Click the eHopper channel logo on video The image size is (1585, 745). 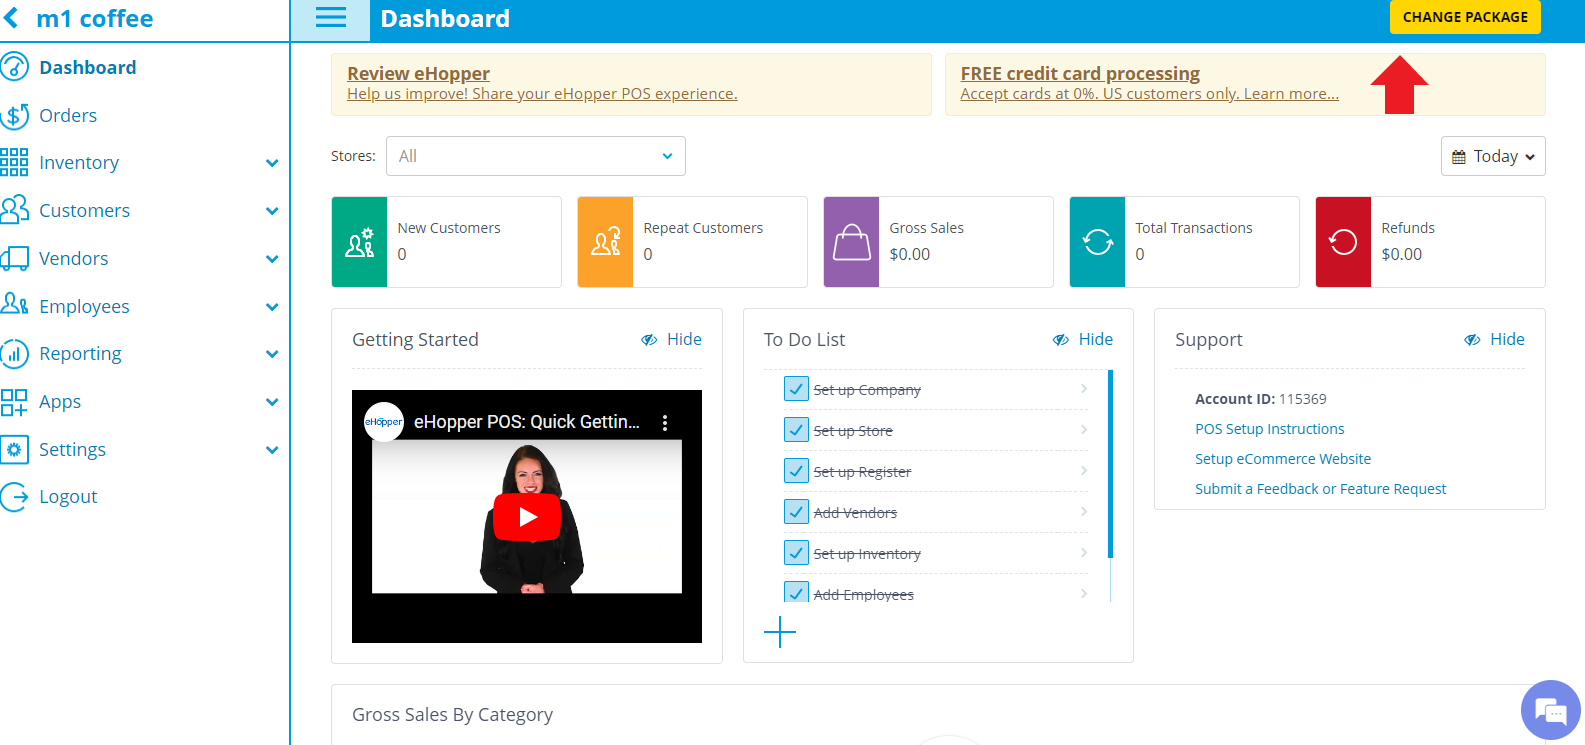tap(383, 422)
